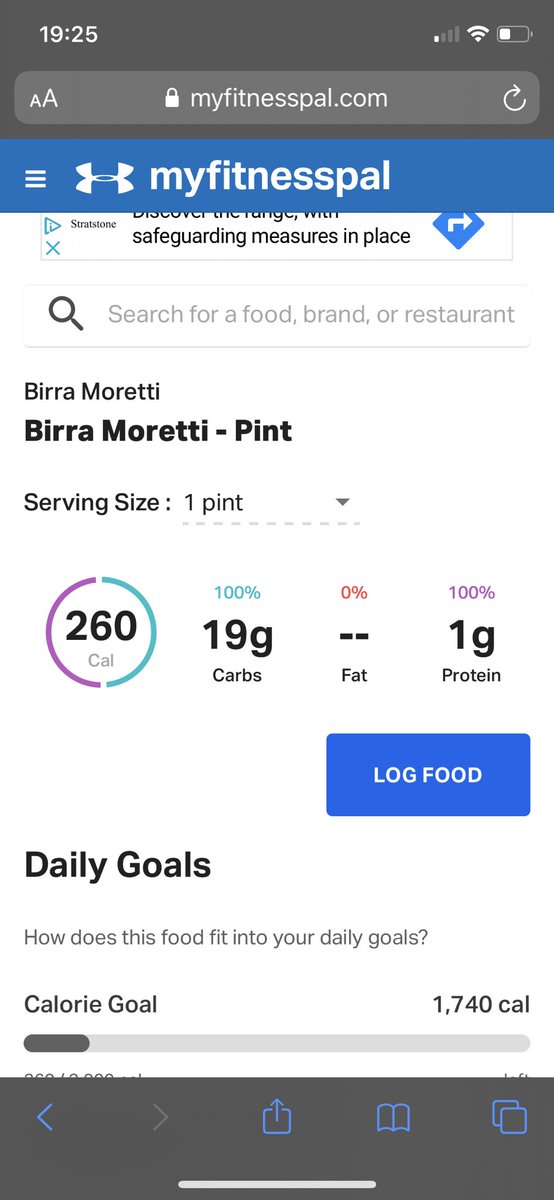Tap the search magnifier icon
This screenshot has height=1200, width=554.
[x=66, y=314]
